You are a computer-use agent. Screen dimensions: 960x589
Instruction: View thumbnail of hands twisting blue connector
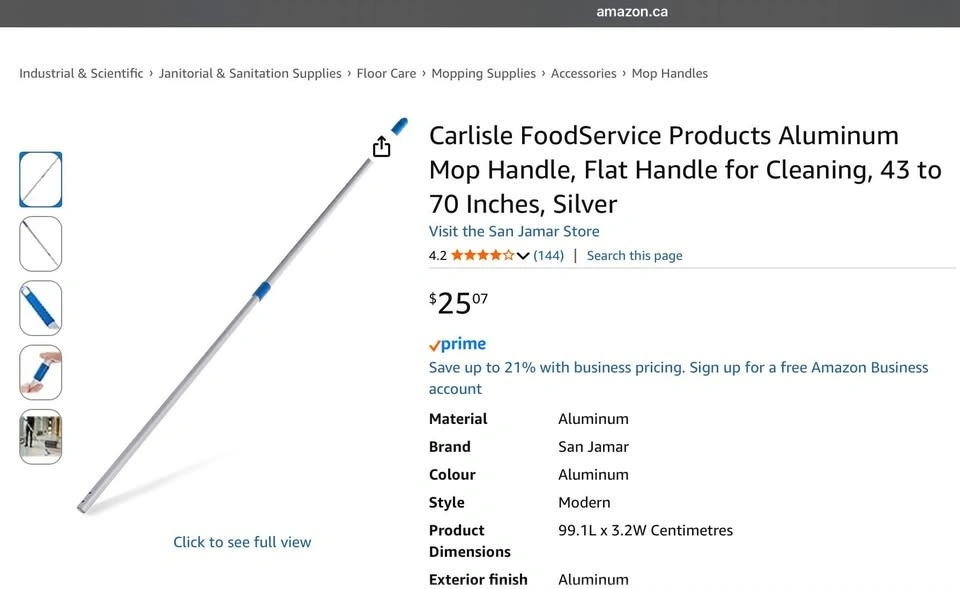pyautogui.click(x=41, y=372)
